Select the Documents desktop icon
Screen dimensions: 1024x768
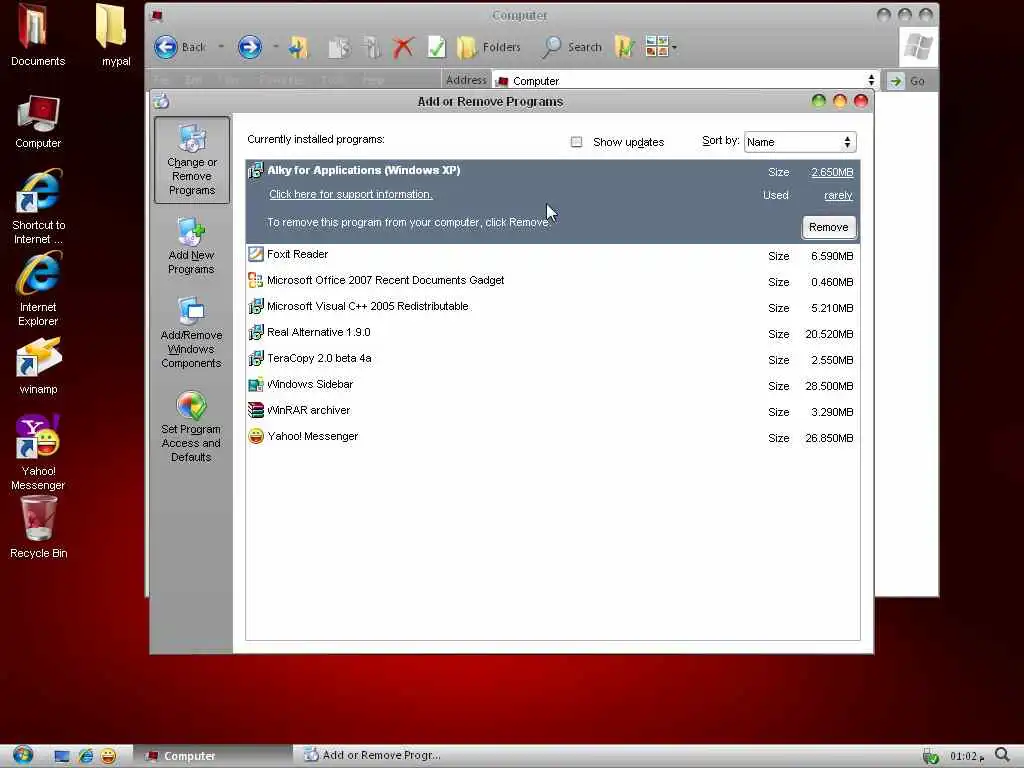38,36
